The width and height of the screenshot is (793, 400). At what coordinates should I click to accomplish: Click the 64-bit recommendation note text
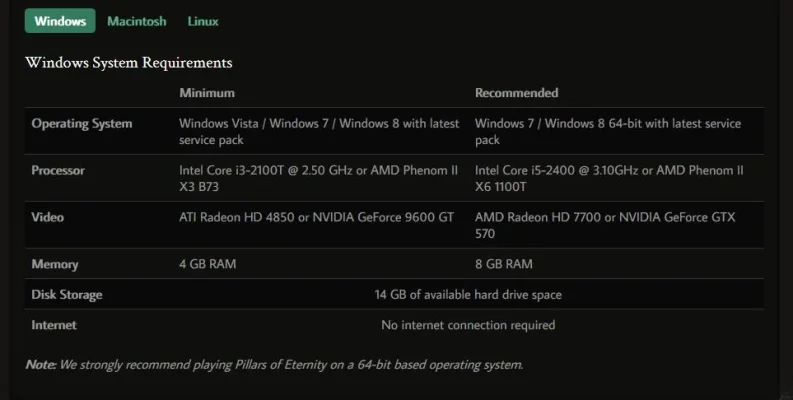click(274, 365)
